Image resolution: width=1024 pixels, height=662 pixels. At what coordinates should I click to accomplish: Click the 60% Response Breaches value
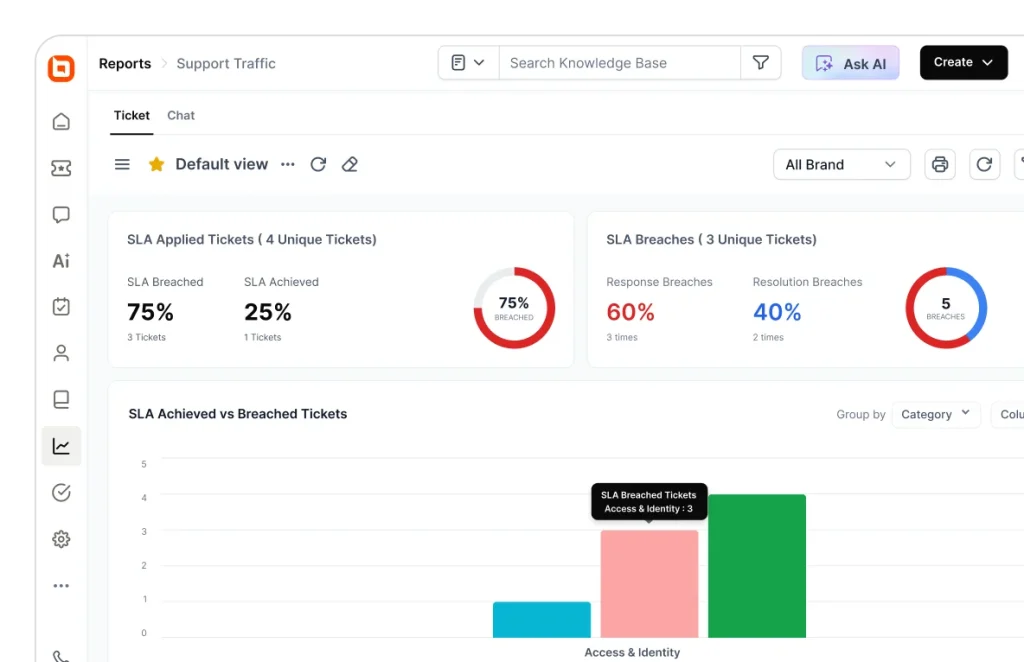(x=630, y=312)
